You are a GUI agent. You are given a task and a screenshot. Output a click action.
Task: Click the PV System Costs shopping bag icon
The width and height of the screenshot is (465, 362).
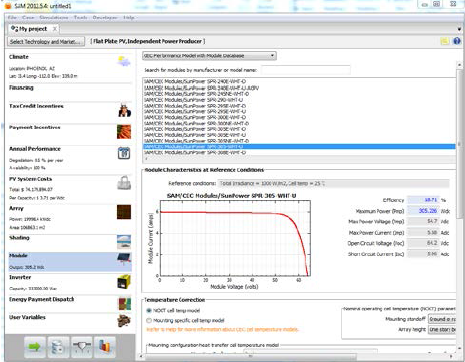tap(124, 183)
